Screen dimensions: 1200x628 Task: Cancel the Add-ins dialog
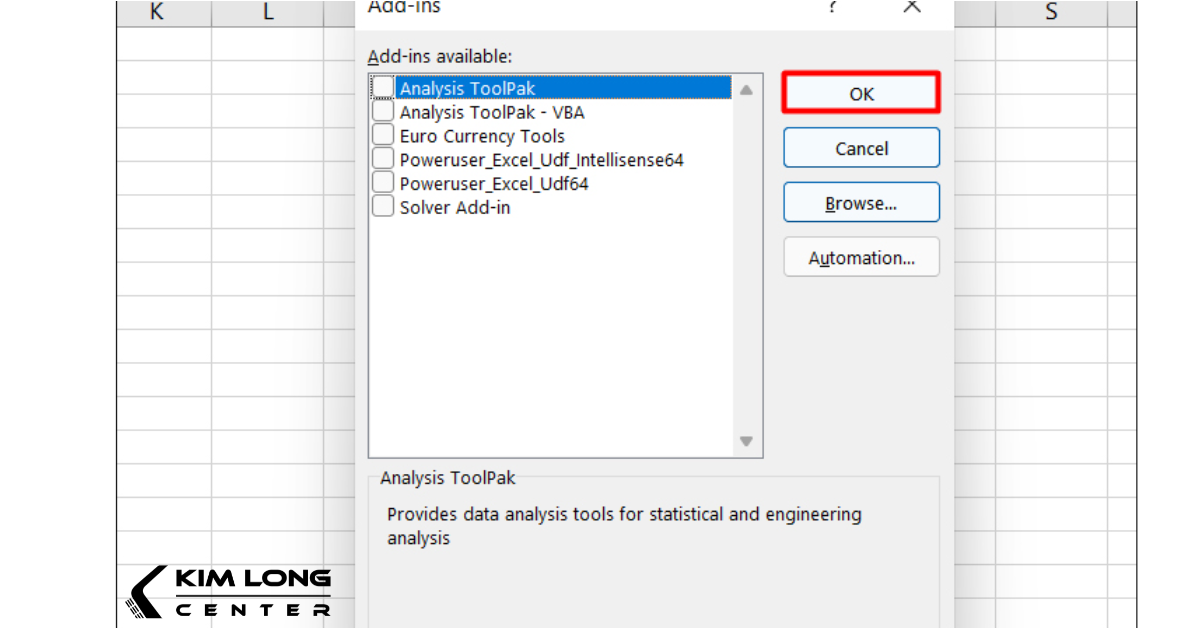(x=861, y=148)
